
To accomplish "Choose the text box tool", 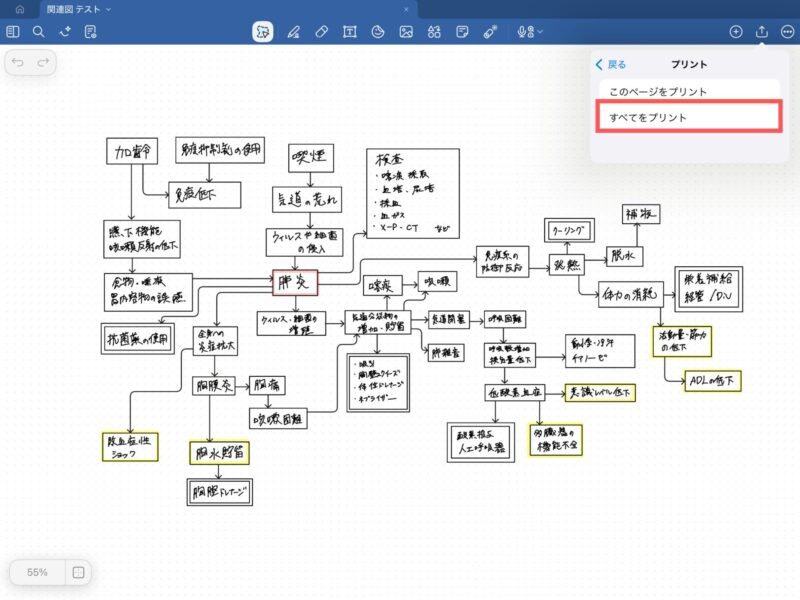I will point(350,32).
